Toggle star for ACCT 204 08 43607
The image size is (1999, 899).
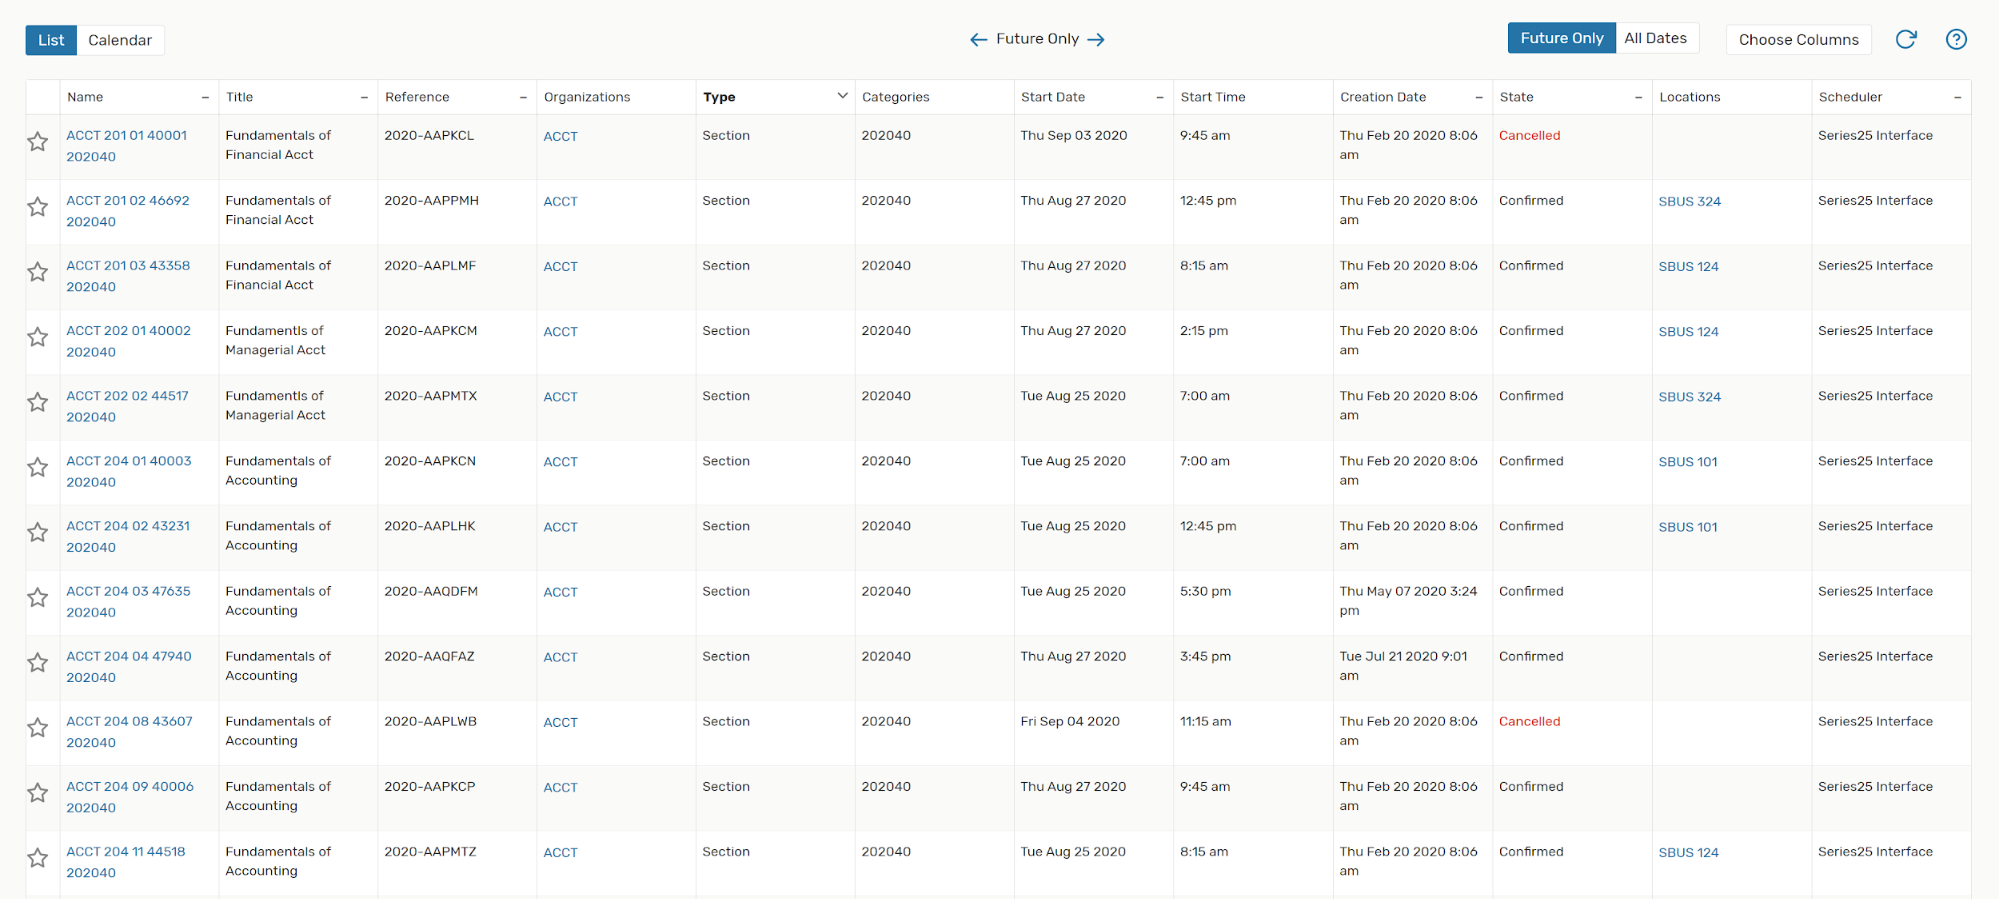(x=38, y=728)
